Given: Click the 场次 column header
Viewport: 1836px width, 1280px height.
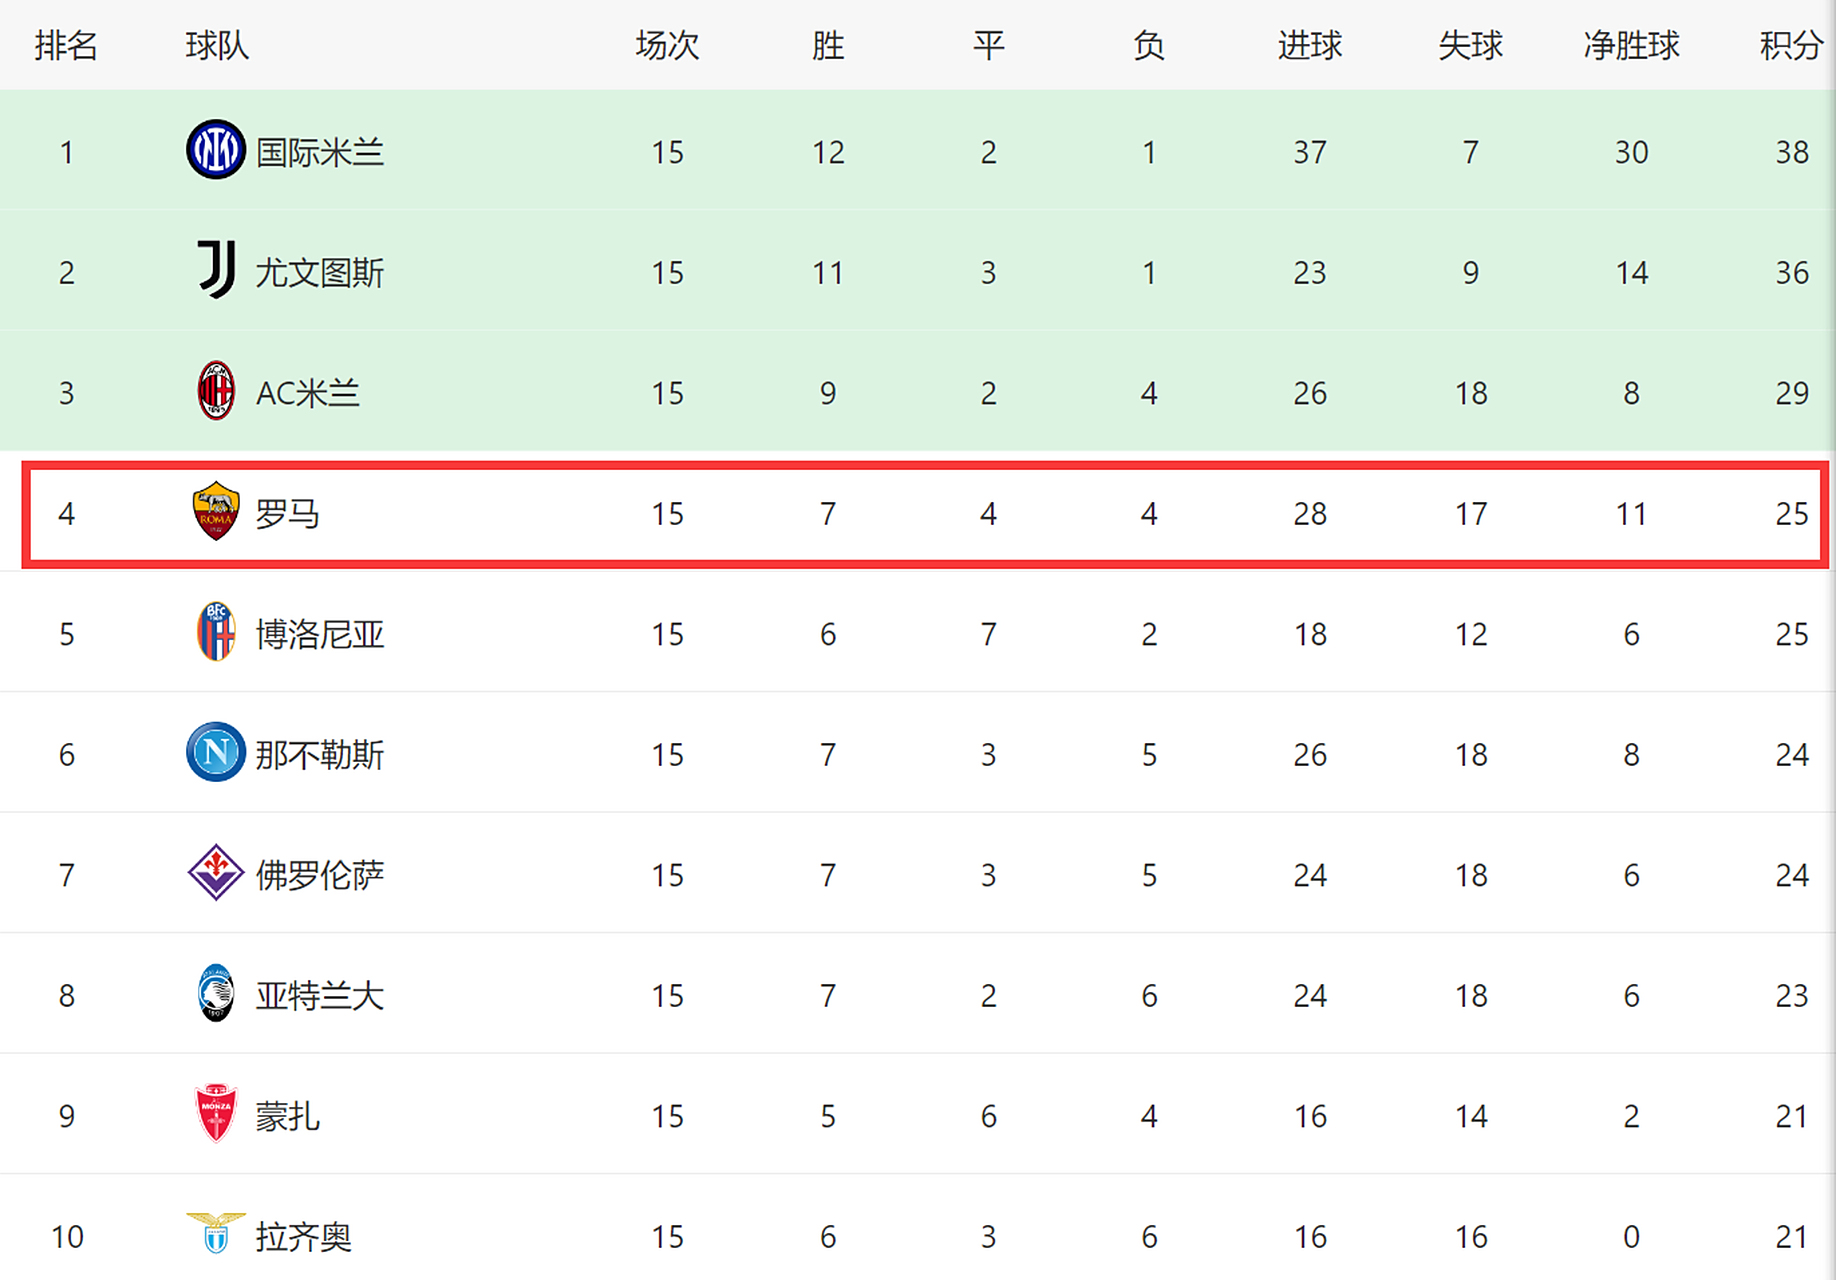Looking at the screenshot, I should (x=667, y=45).
